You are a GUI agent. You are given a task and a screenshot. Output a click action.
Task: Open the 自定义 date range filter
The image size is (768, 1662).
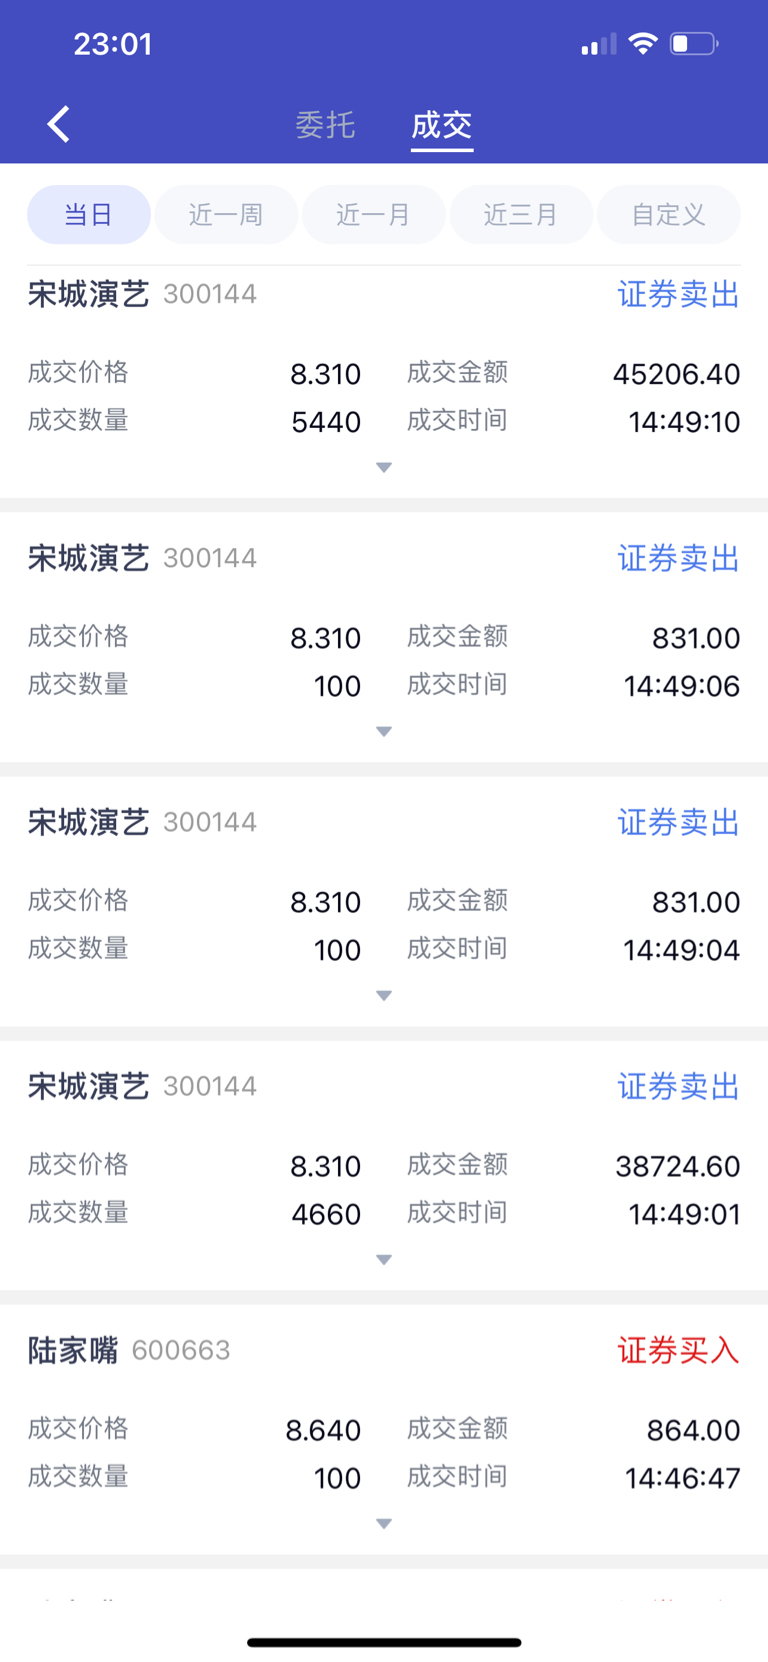[668, 215]
